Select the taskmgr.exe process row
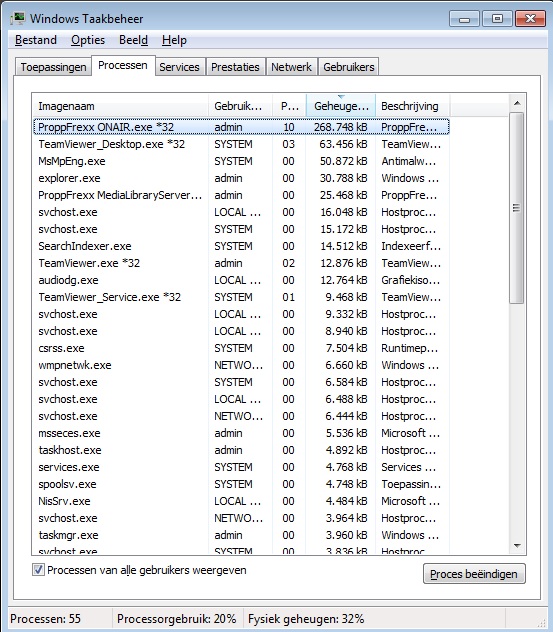The width and height of the screenshot is (553, 632). pos(241,535)
